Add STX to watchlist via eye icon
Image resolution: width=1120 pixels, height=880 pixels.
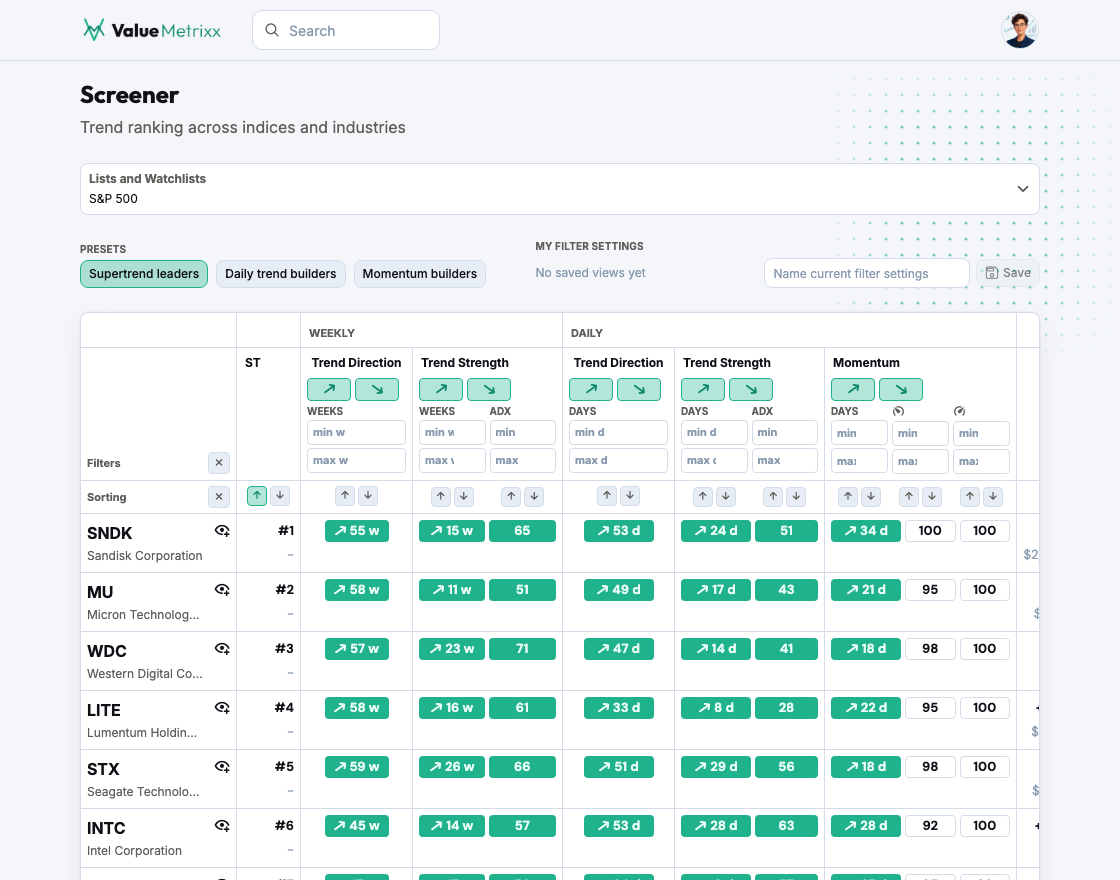click(222, 766)
